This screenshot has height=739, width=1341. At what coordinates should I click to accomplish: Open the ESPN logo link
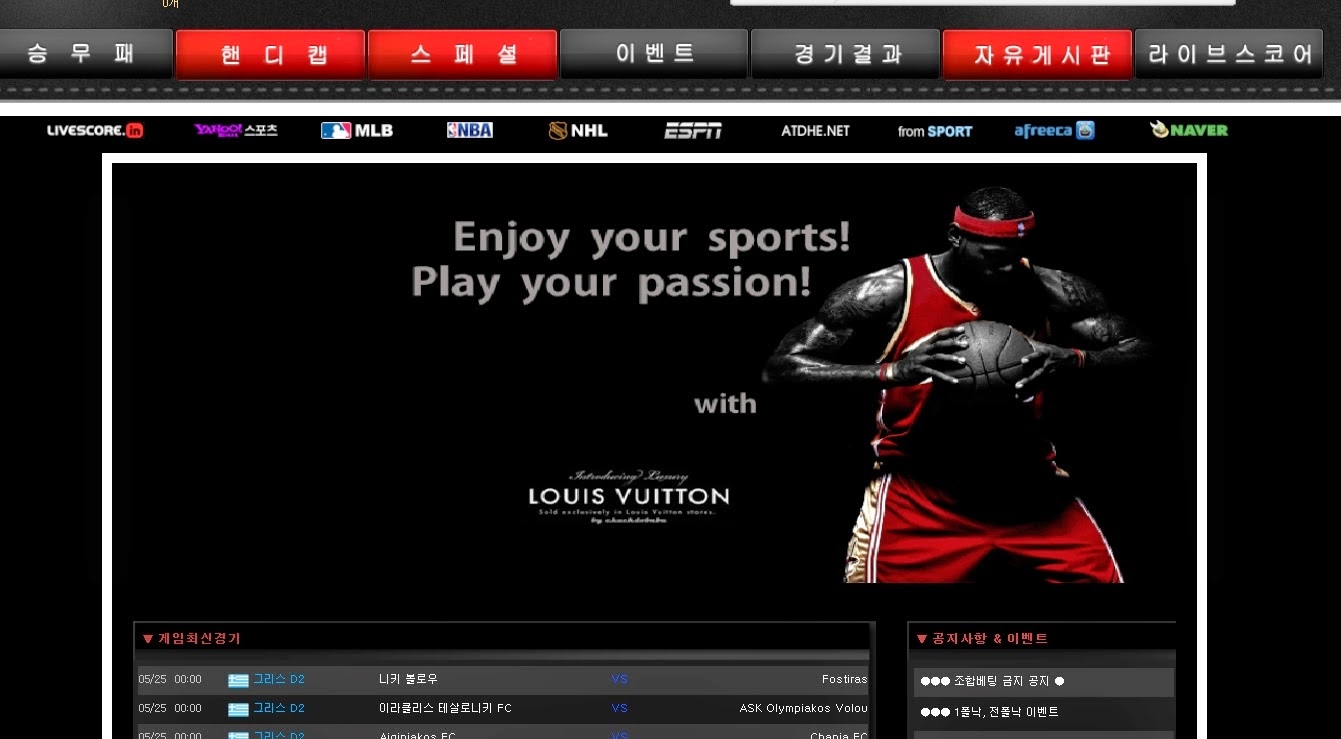pos(693,130)
